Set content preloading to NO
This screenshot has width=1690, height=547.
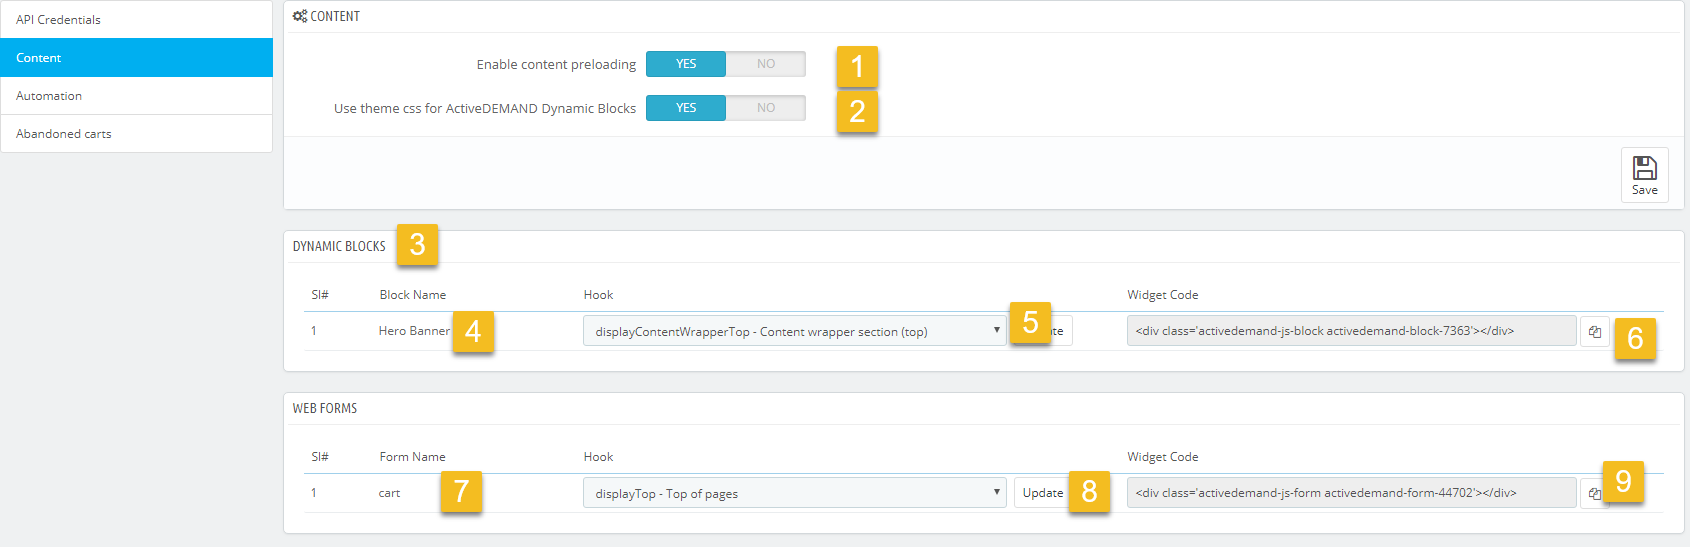[x=766, y=64]
